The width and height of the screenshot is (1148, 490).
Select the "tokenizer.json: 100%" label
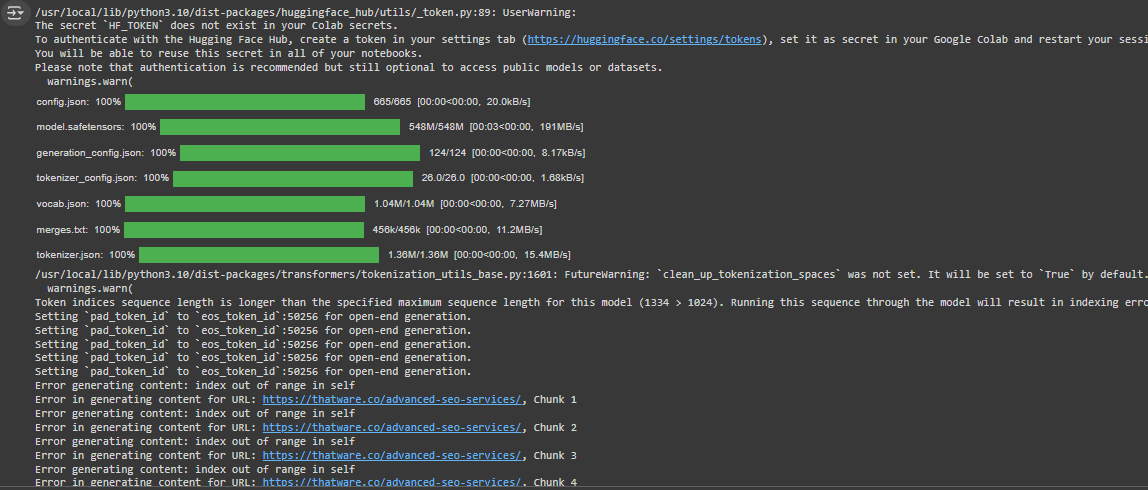pos(86,255)
